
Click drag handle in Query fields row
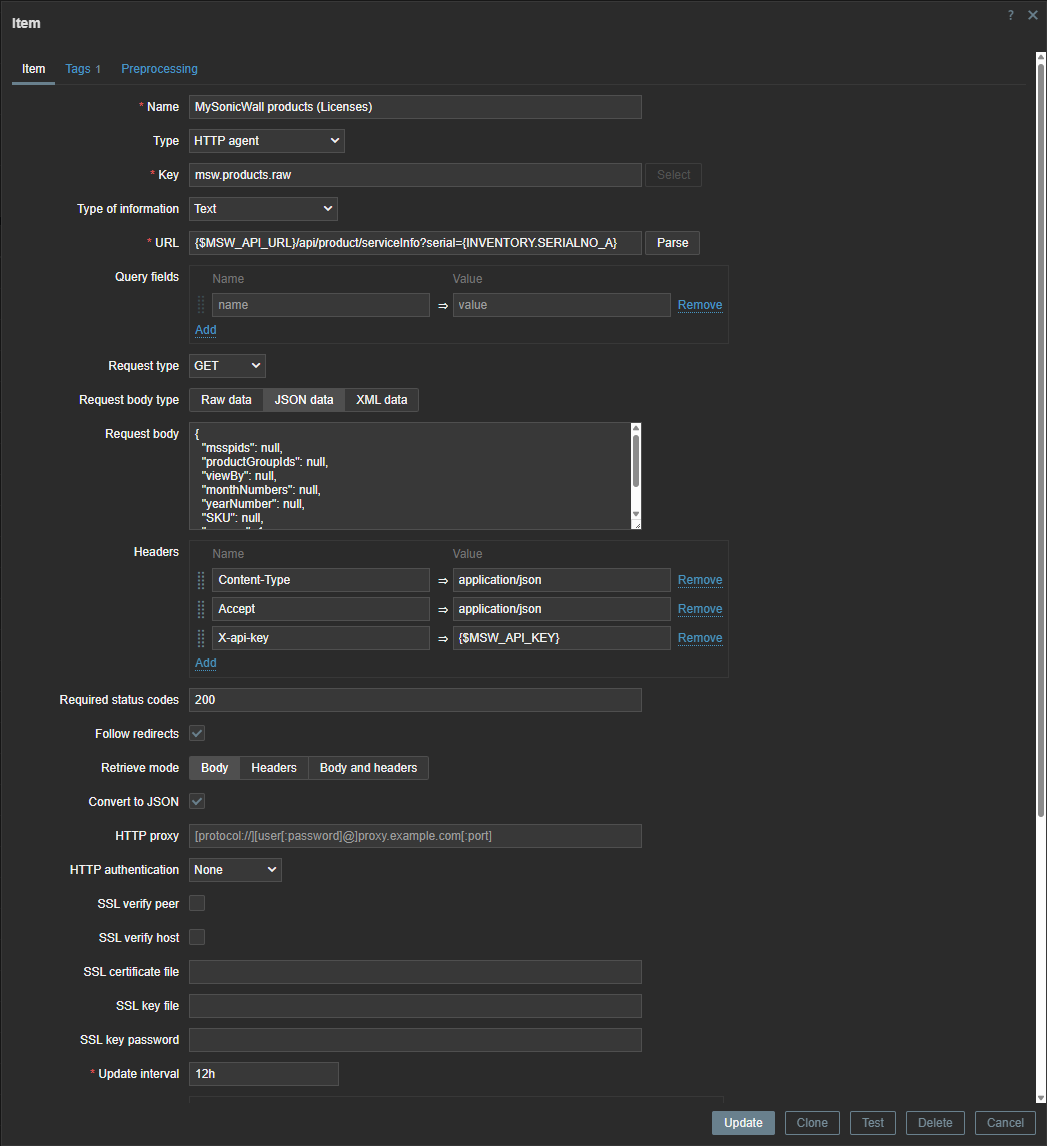point(201,305)
